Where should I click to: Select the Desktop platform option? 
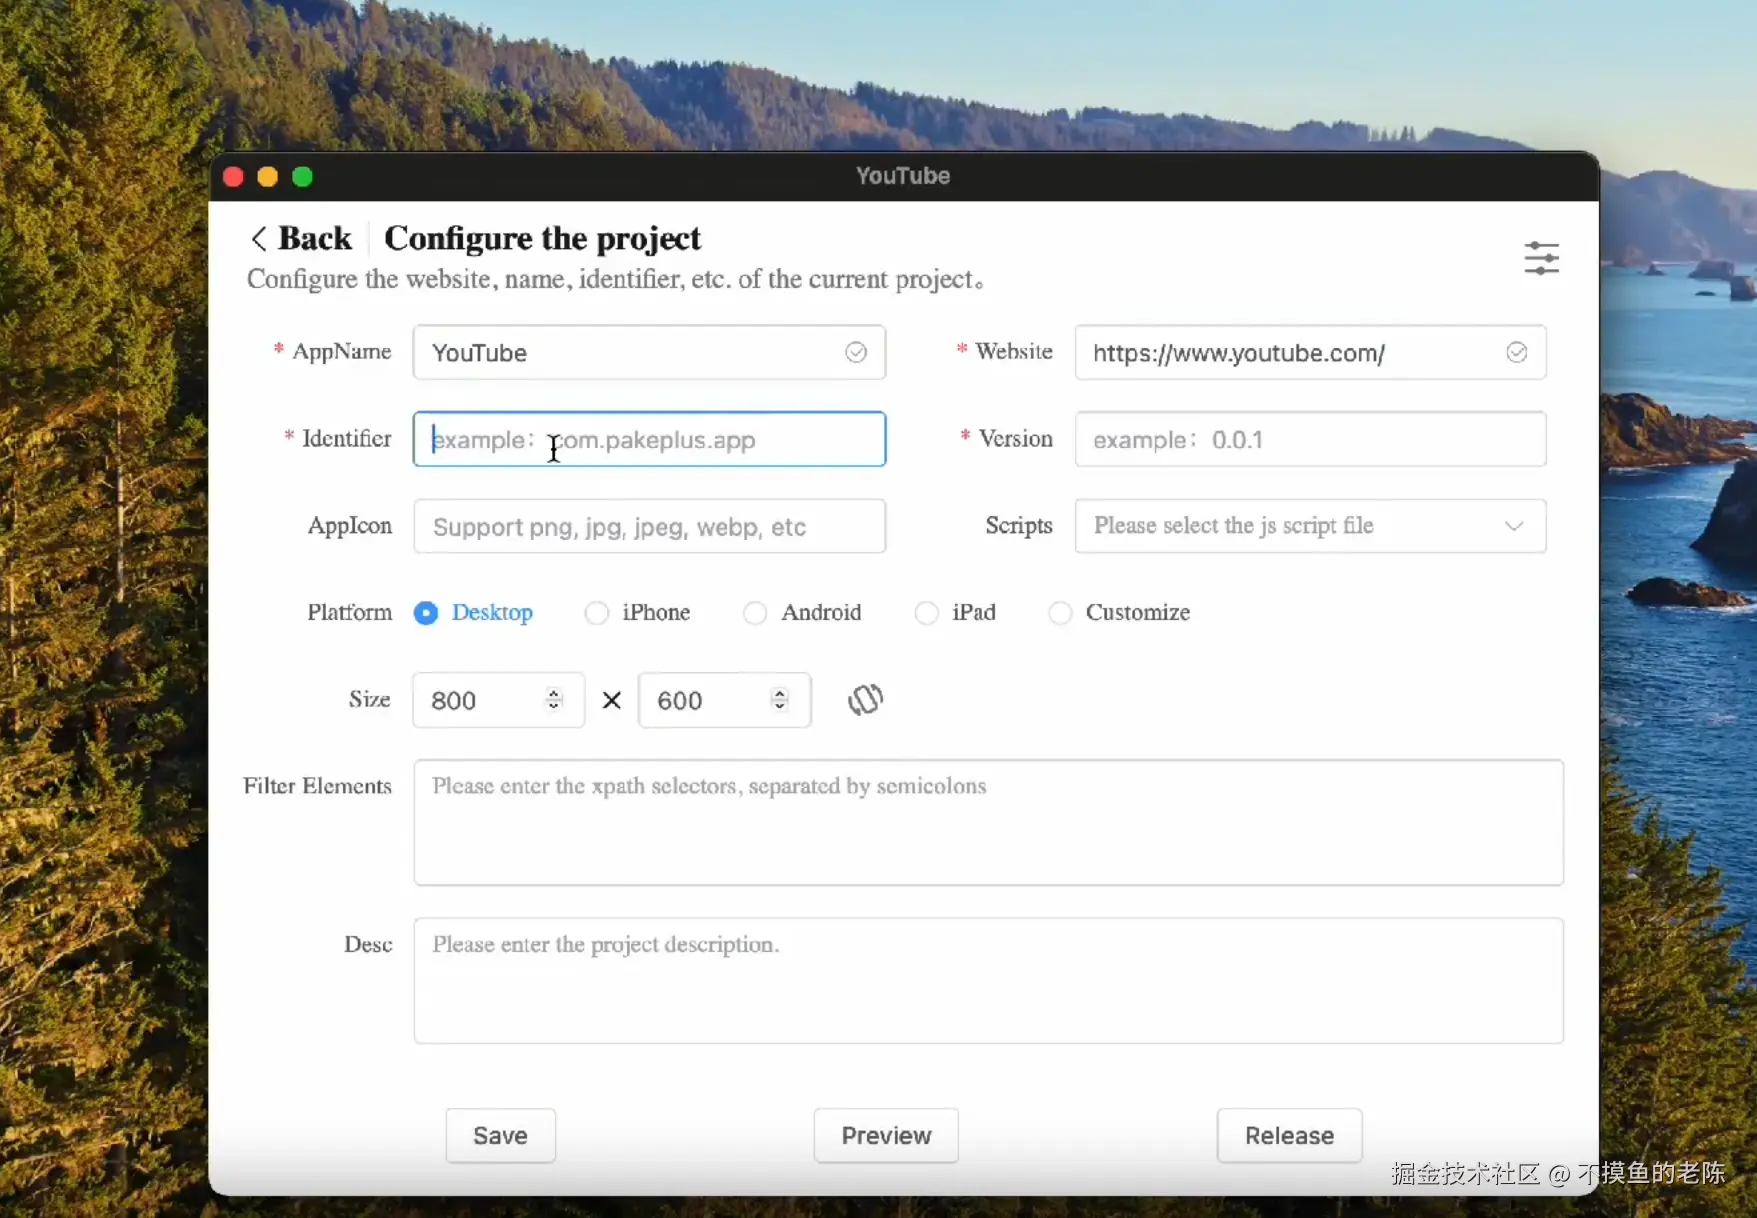(x=426, y=612)
